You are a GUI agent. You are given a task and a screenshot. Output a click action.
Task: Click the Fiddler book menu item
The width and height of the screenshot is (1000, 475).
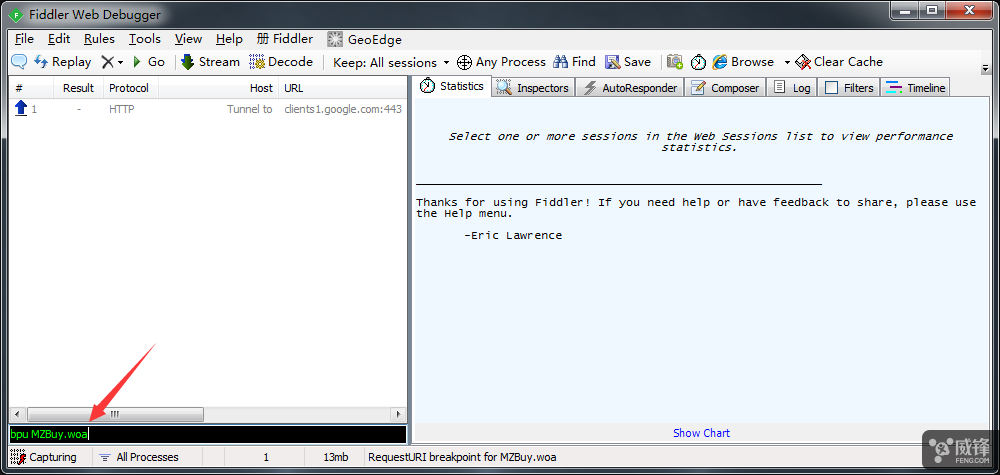pyautogui.click(x=285, y=39)
